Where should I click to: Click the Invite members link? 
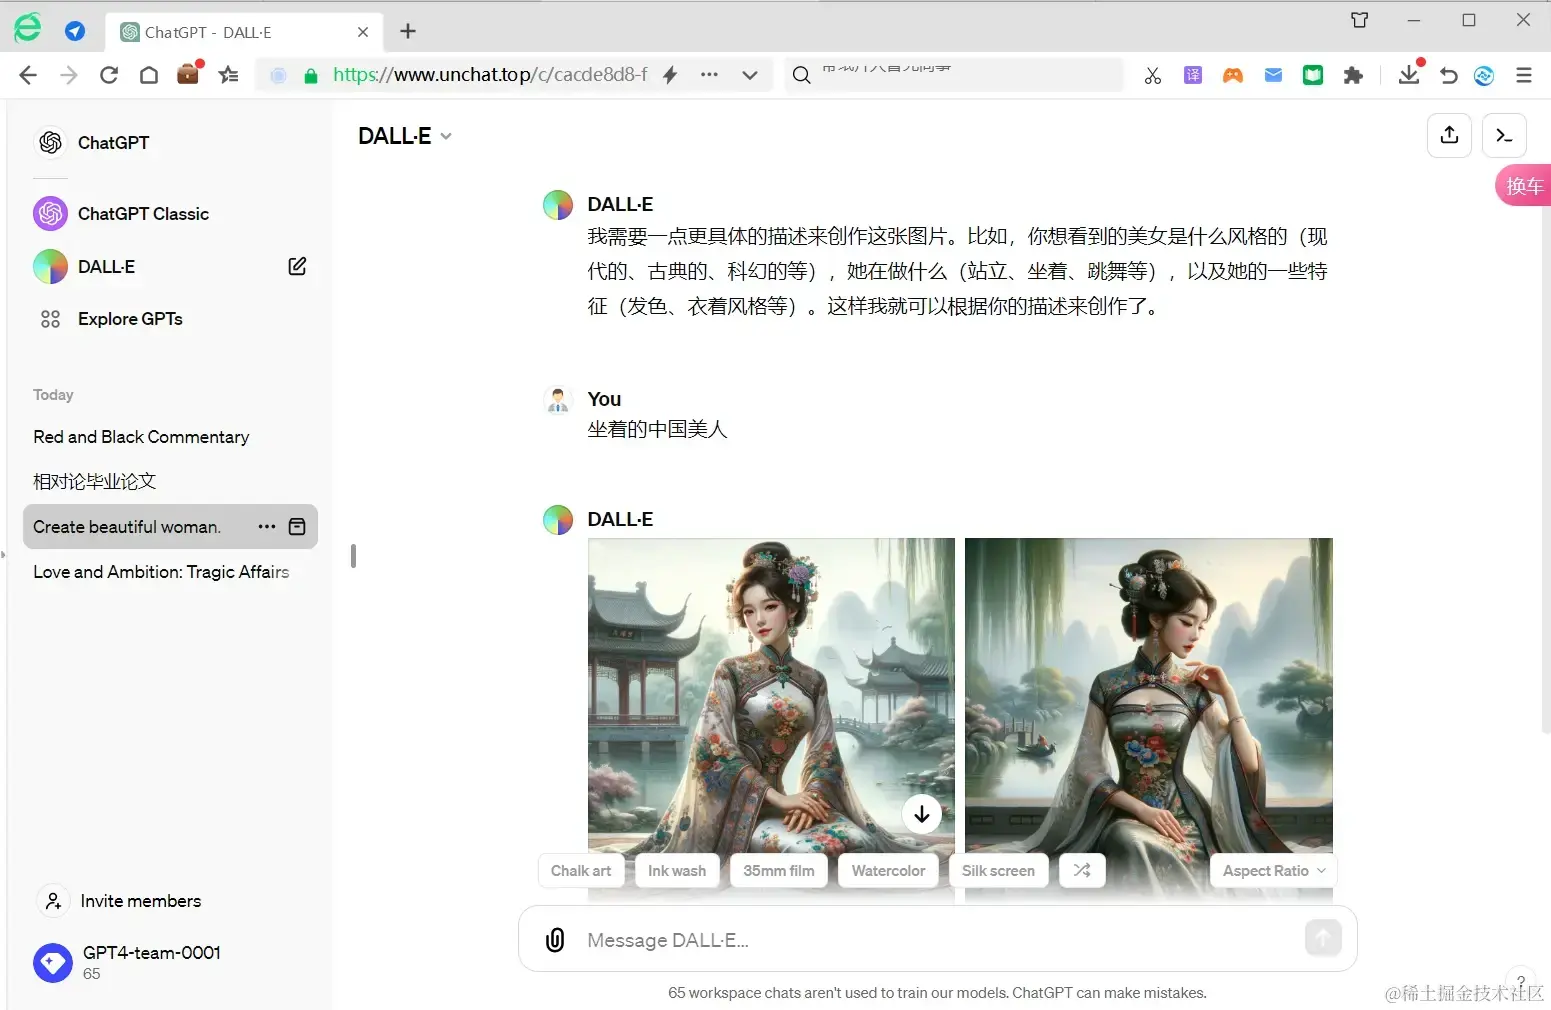[x=140, y=901]
